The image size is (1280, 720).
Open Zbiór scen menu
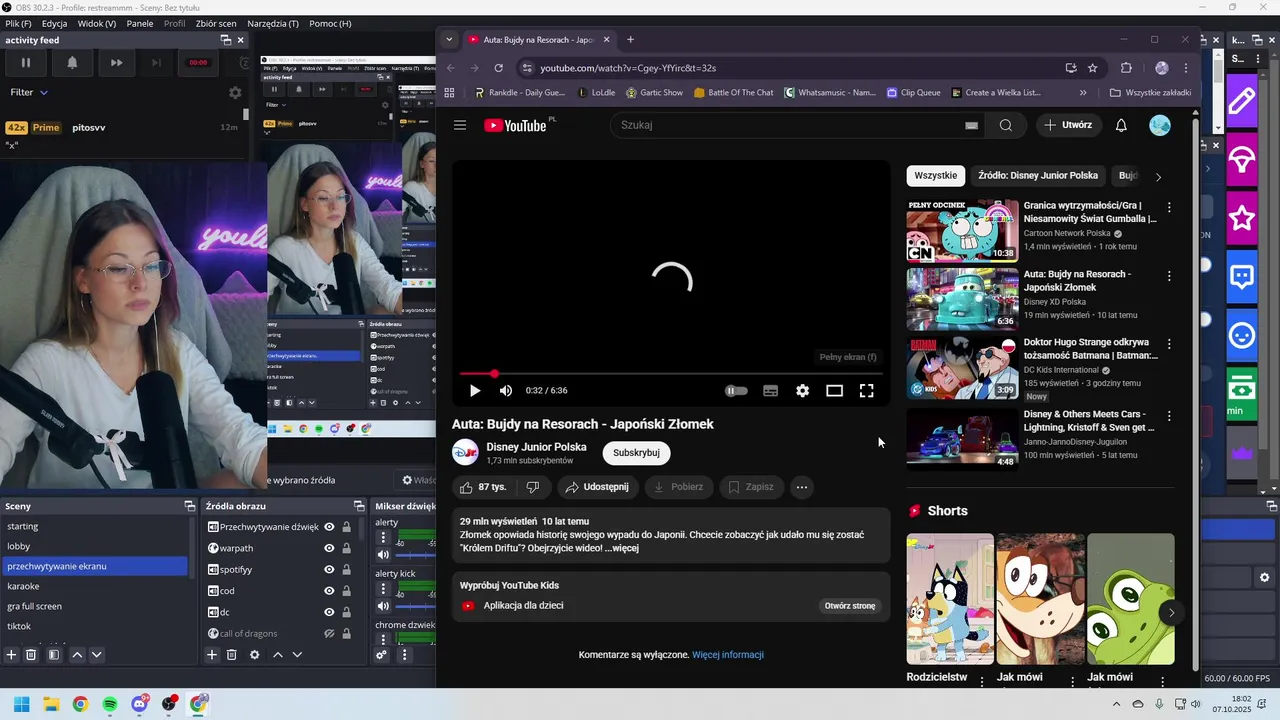216,23
